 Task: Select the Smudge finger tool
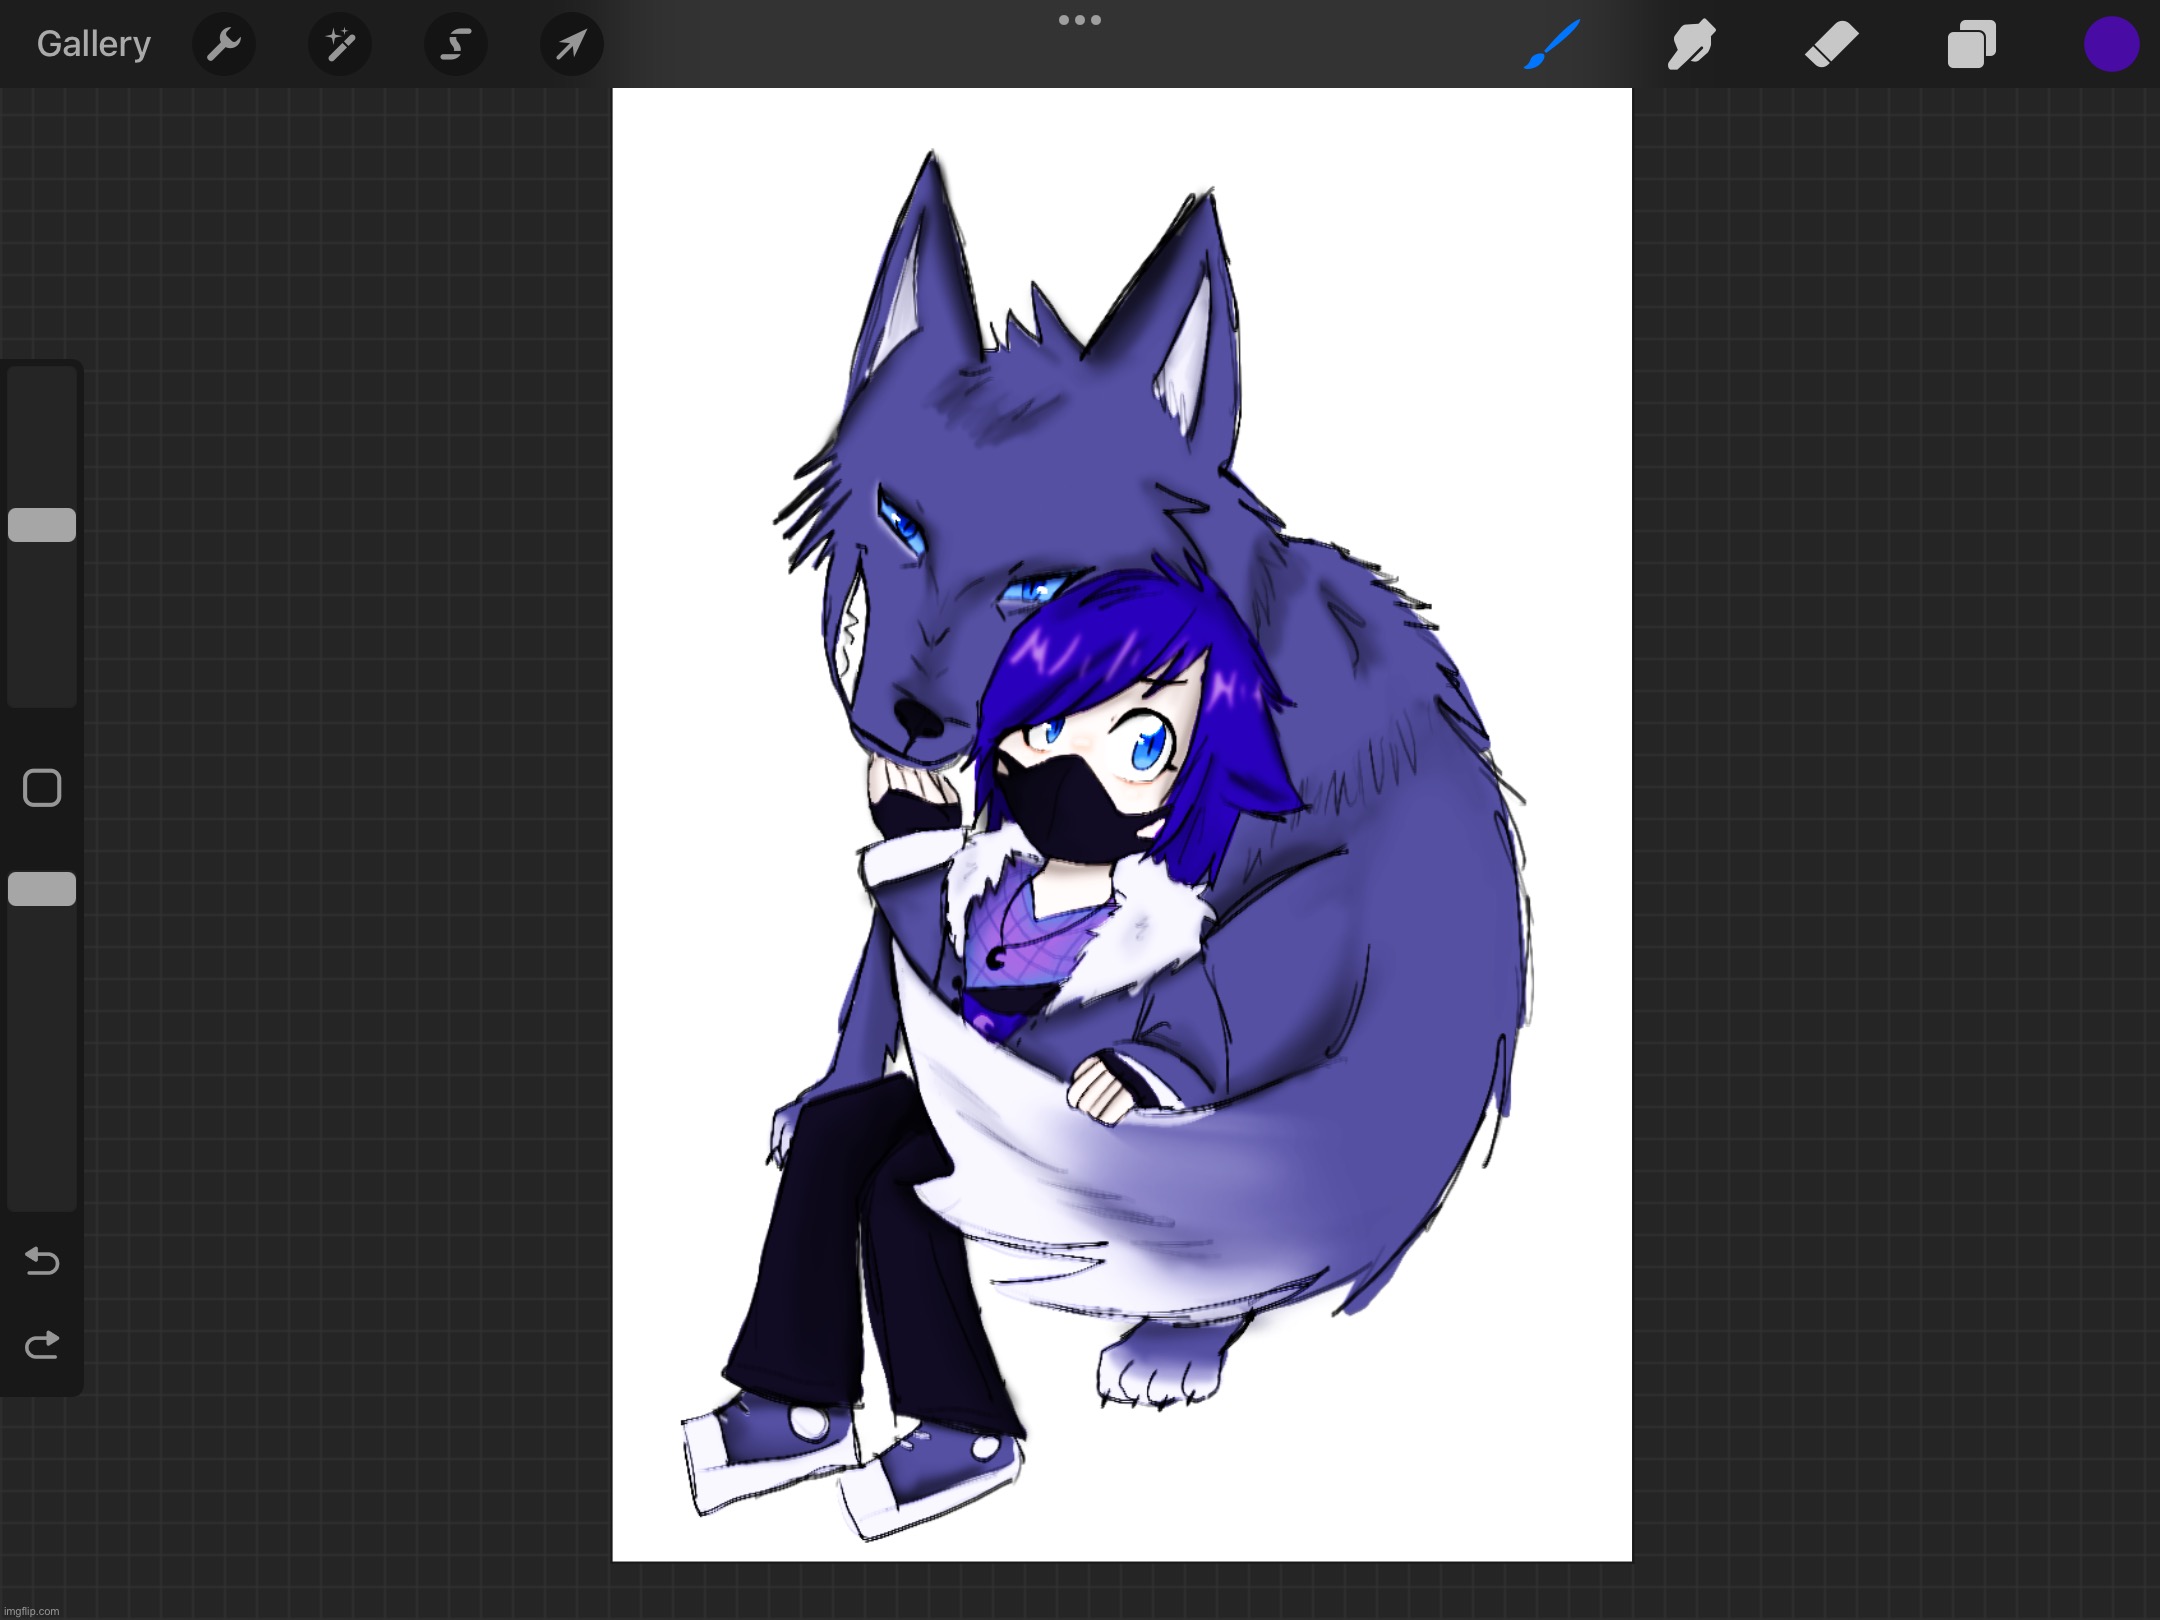pyautogui.click(x=1691, y=44)
